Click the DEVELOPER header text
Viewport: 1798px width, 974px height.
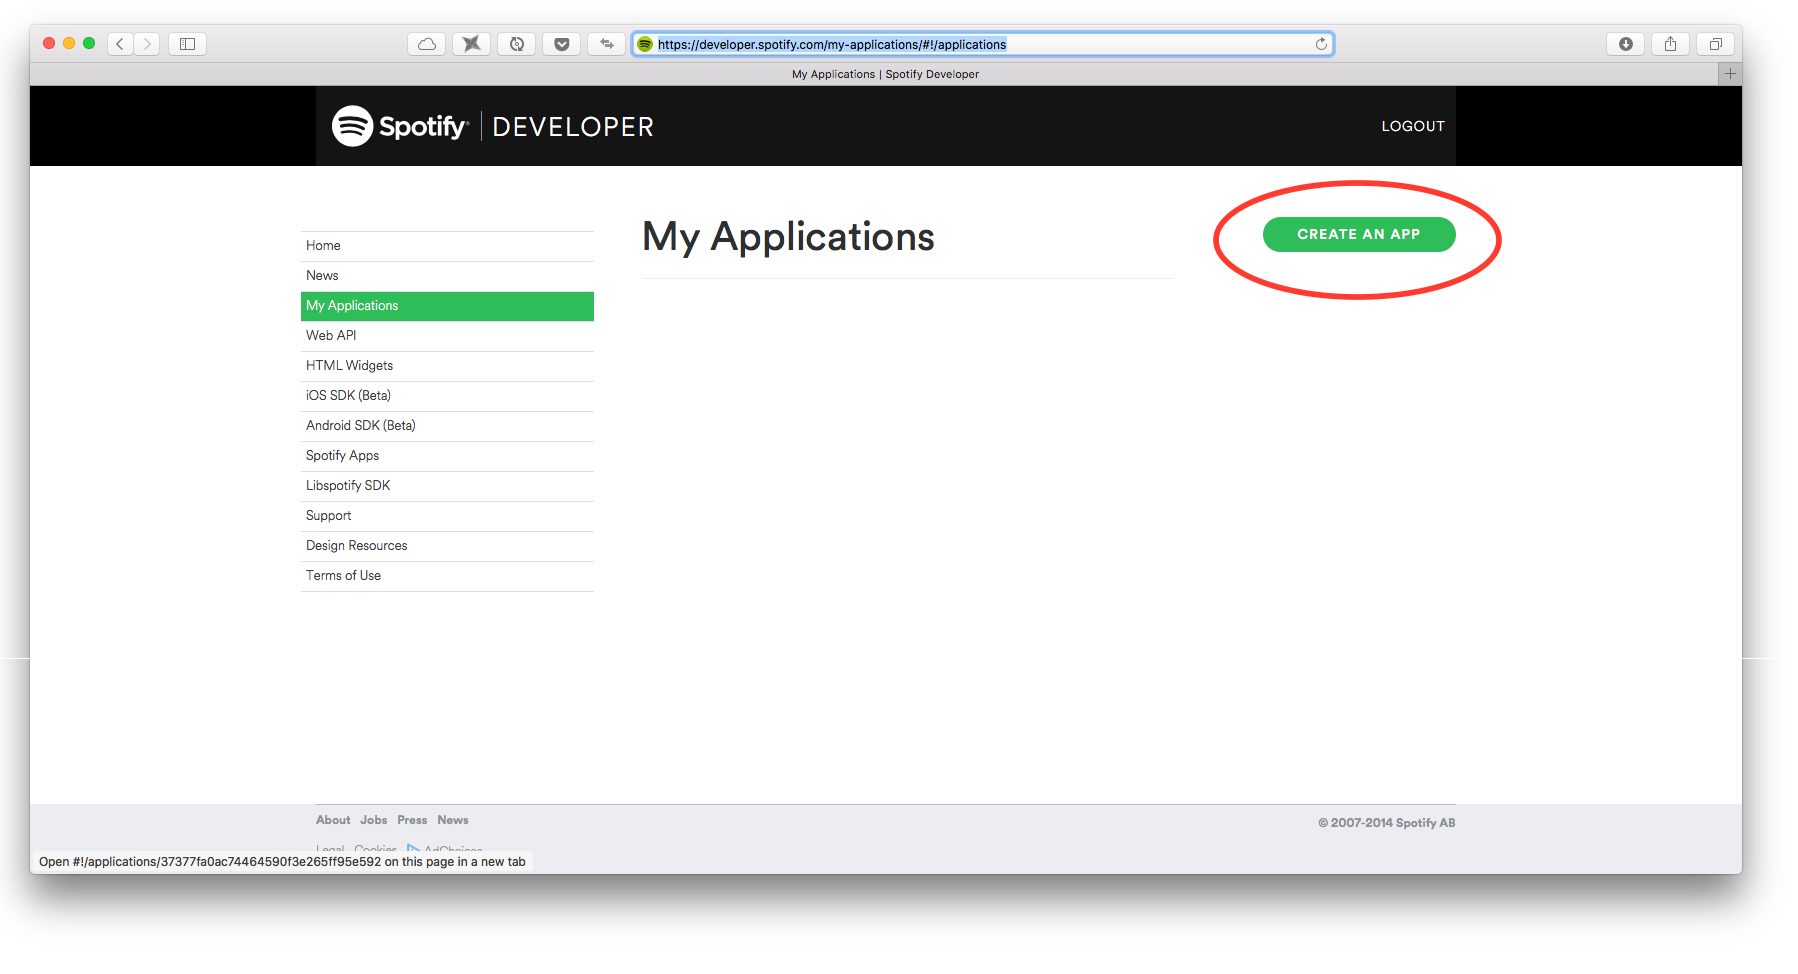[573, 127]
